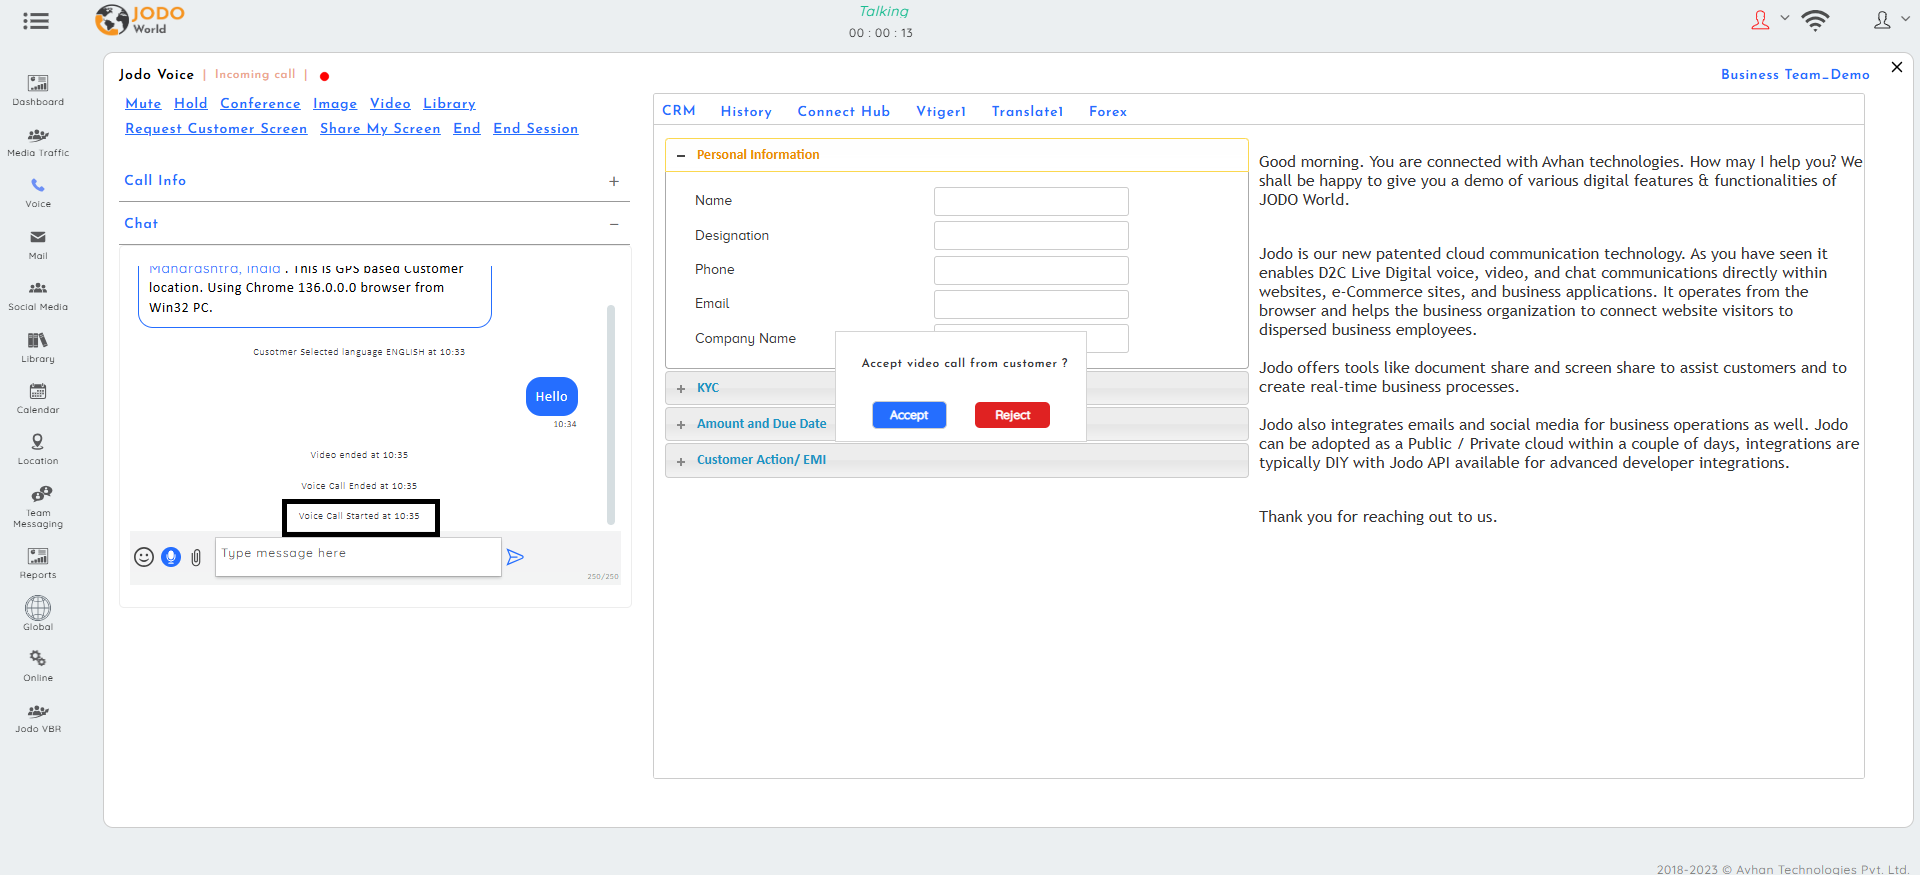1920x875 pixels.
Task: Expand Customer Action/ EMI section
Action: tap(681, 461)
